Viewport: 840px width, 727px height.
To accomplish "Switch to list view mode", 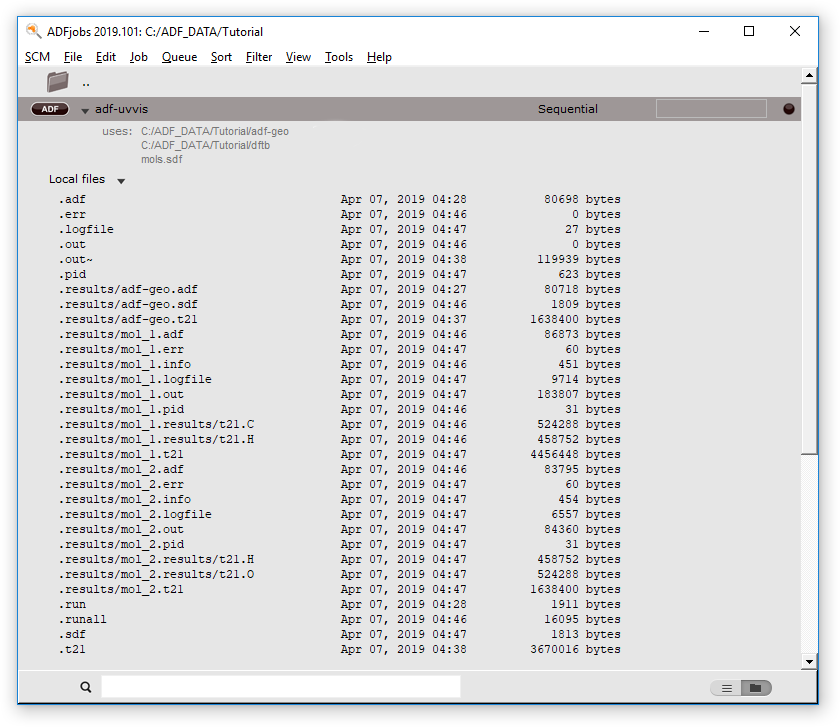I will click(727, 688).
